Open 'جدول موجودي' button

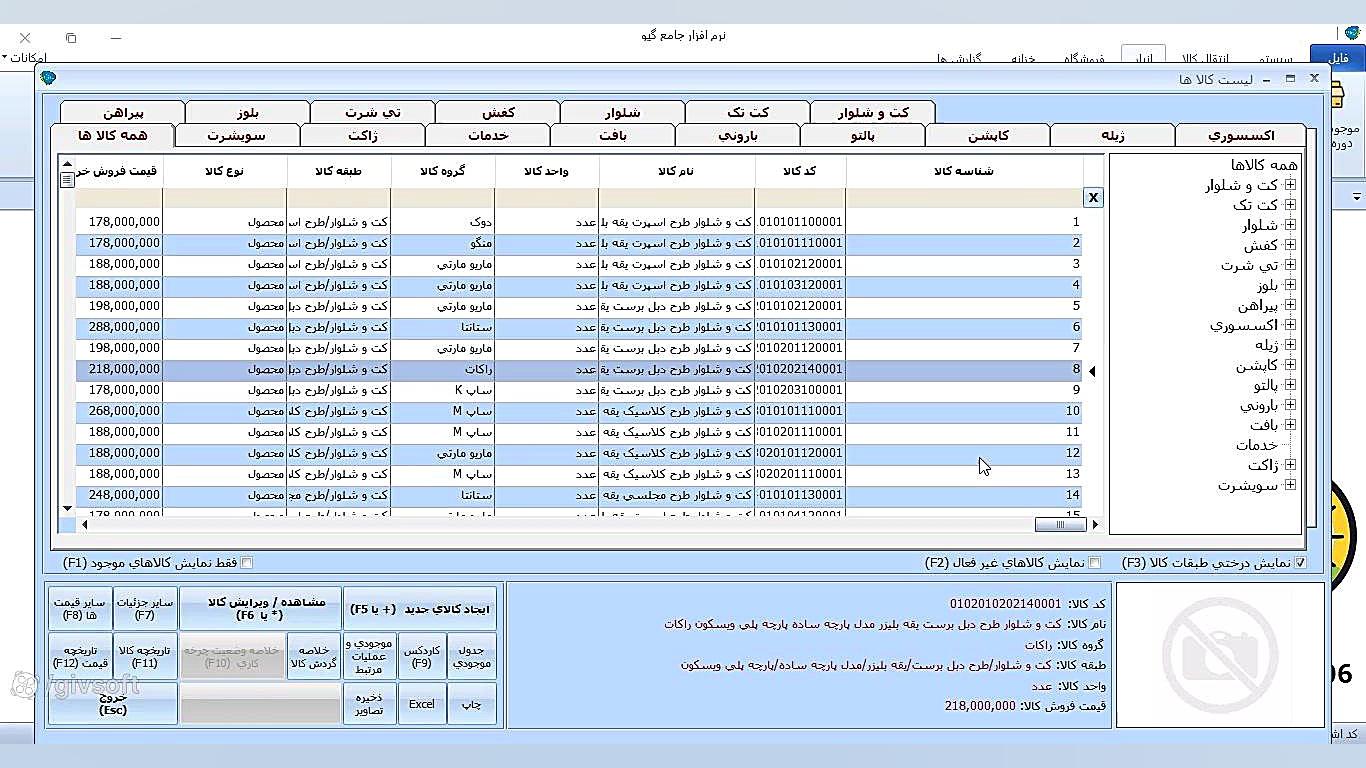pos(472,656)
